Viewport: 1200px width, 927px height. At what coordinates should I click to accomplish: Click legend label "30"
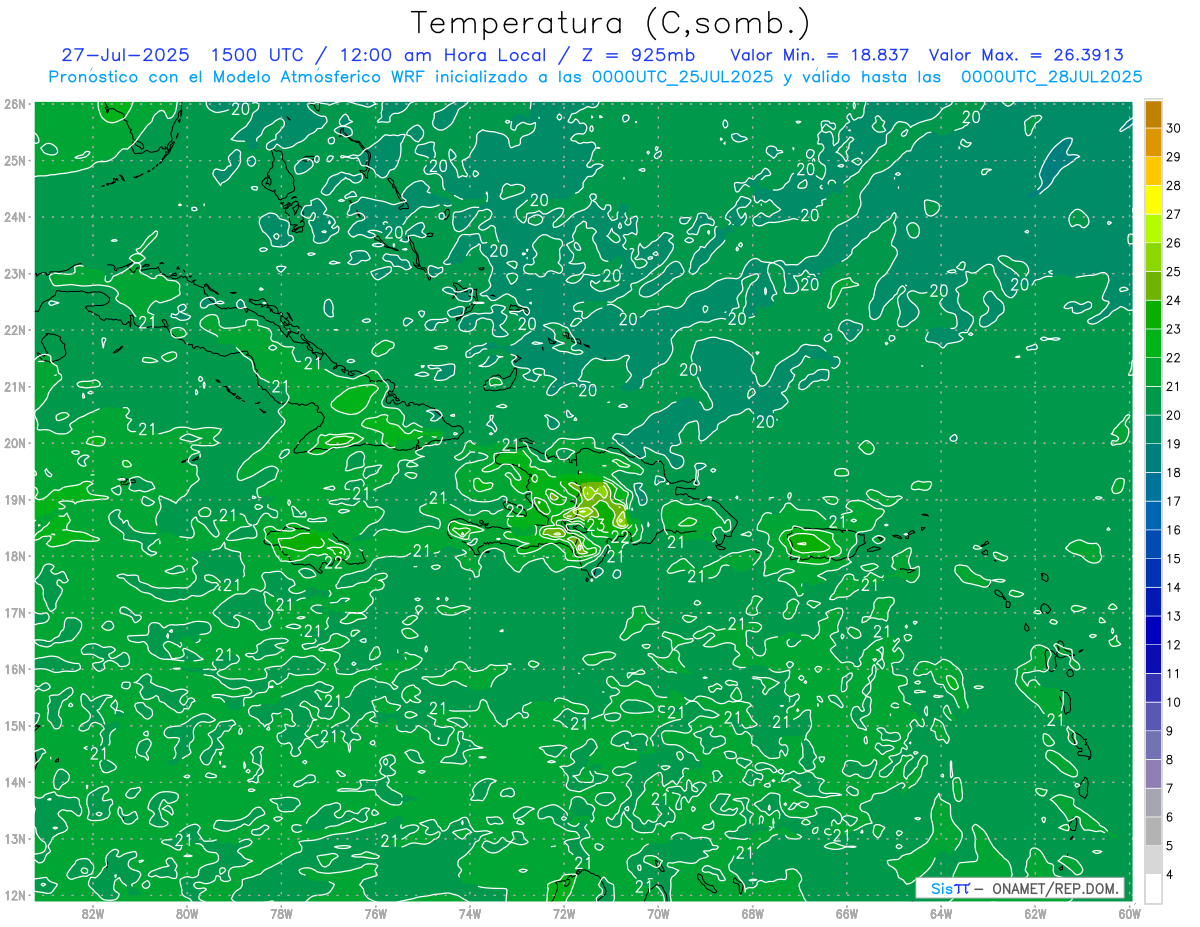coord(1174,129)
